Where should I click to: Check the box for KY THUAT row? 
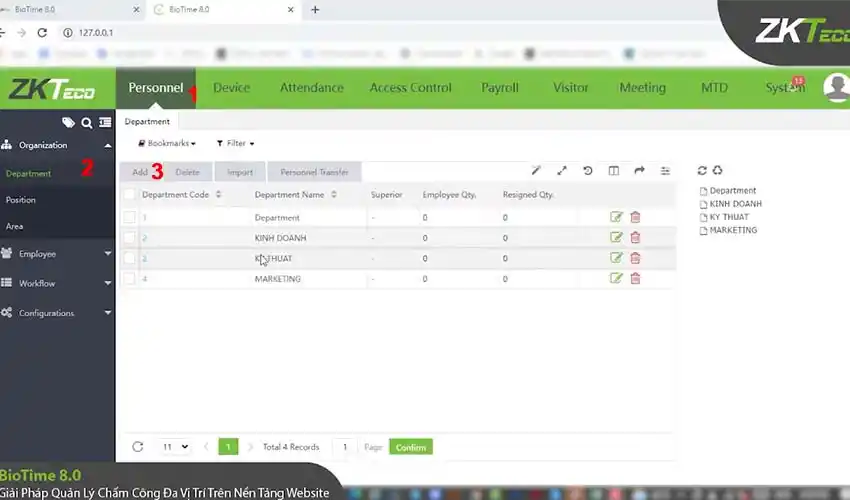click(129, 258)
